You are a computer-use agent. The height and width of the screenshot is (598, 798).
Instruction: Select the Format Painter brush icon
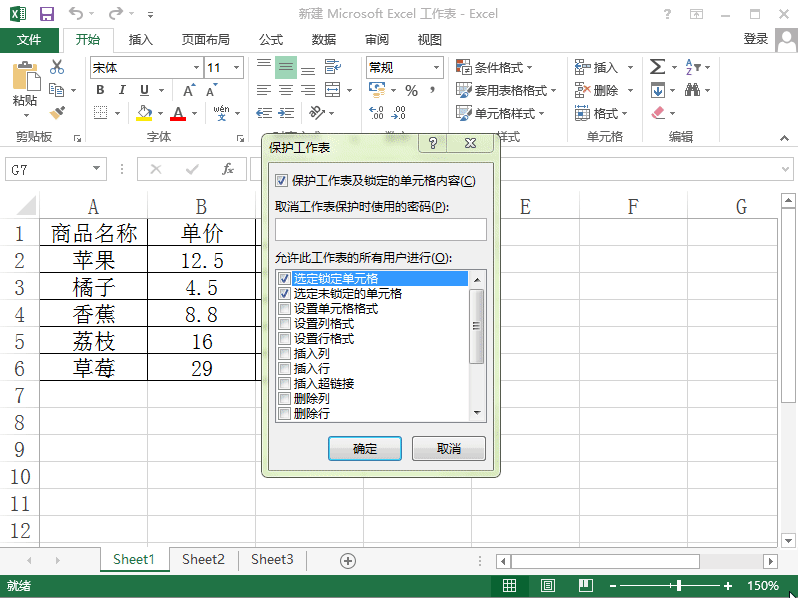[x=57, y=112]
